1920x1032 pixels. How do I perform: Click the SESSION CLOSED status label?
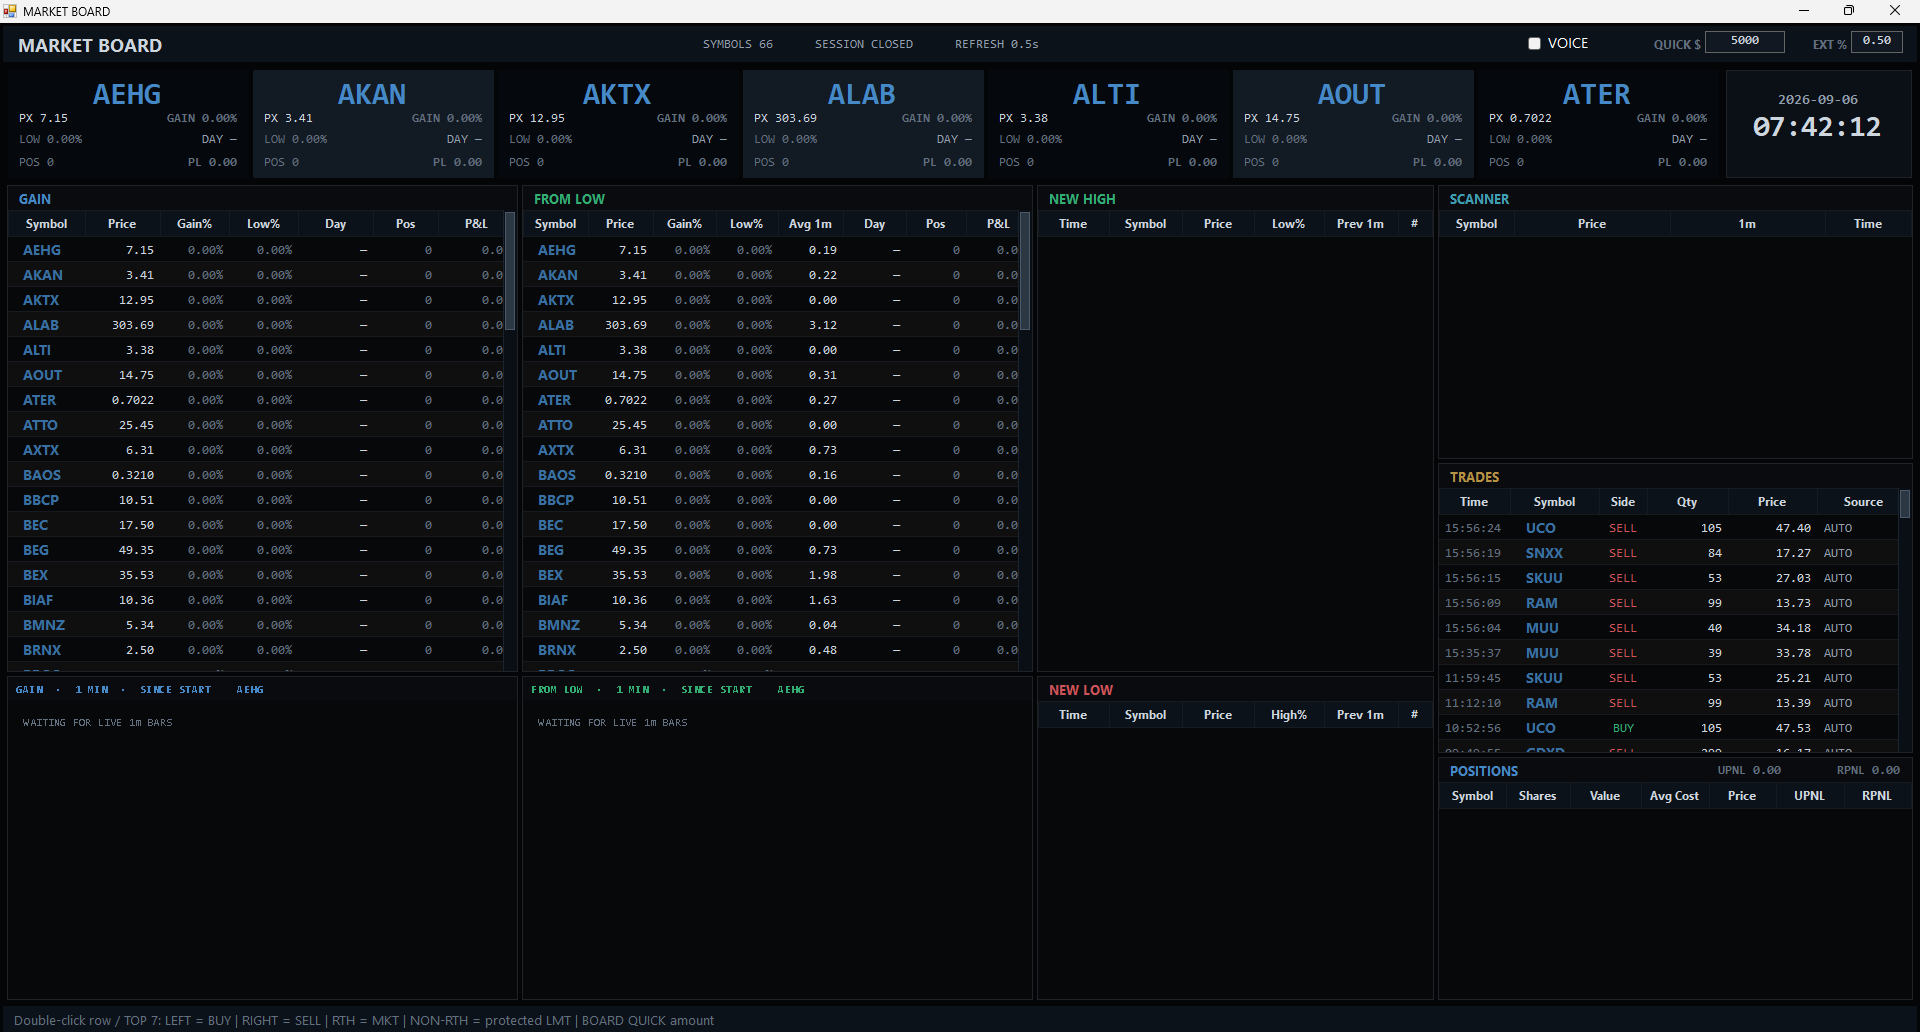864,44
